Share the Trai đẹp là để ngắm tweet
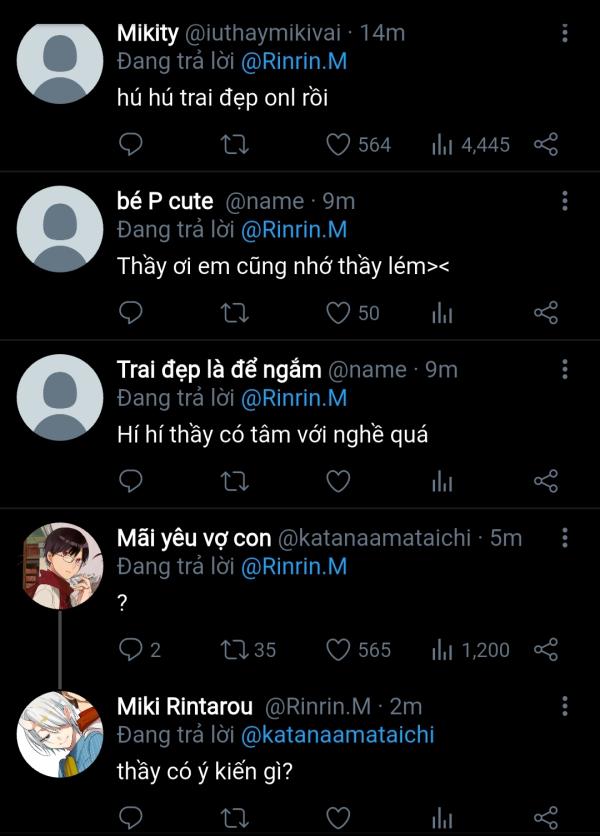The image size is (600, 836). point(545,481)
